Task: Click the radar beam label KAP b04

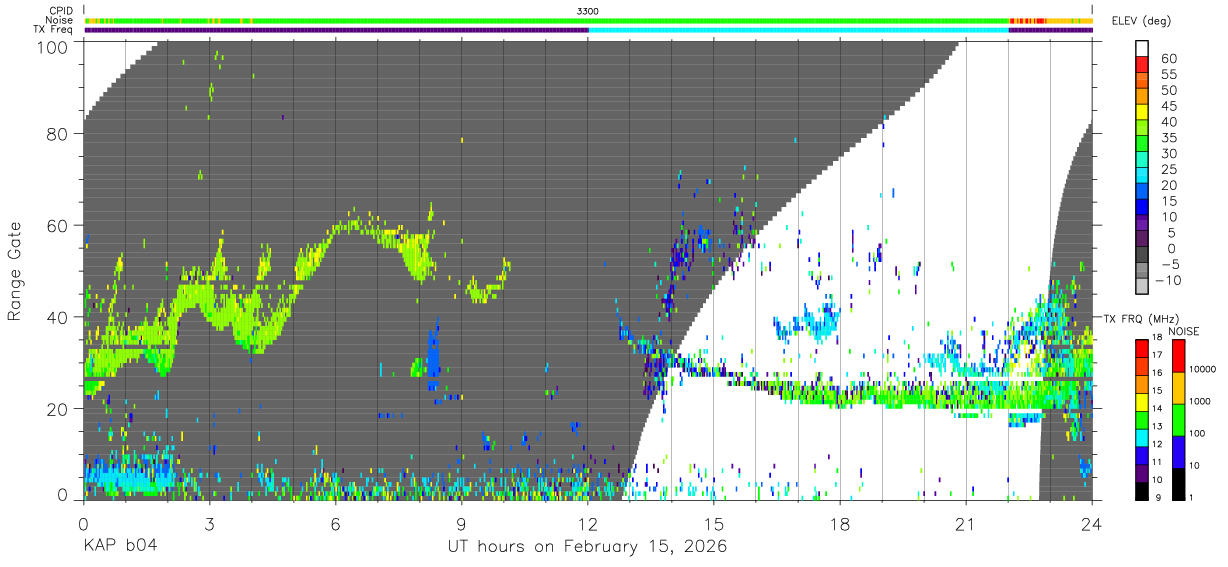Action: [119, 546]
